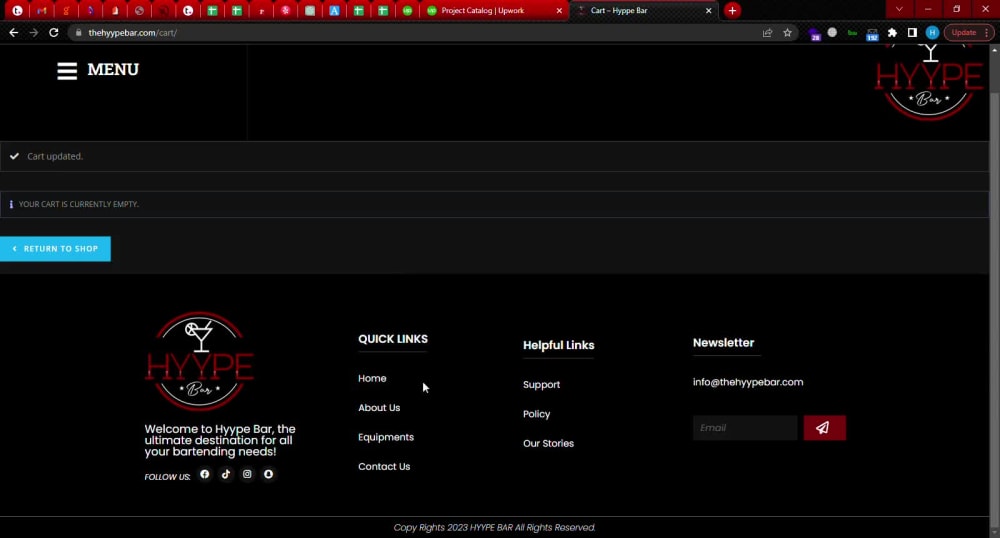1000x538 pixels.
Task: Click 'YOUR CART IS CURRENTLY EMPTY.' notice
Action: [78, 204]
